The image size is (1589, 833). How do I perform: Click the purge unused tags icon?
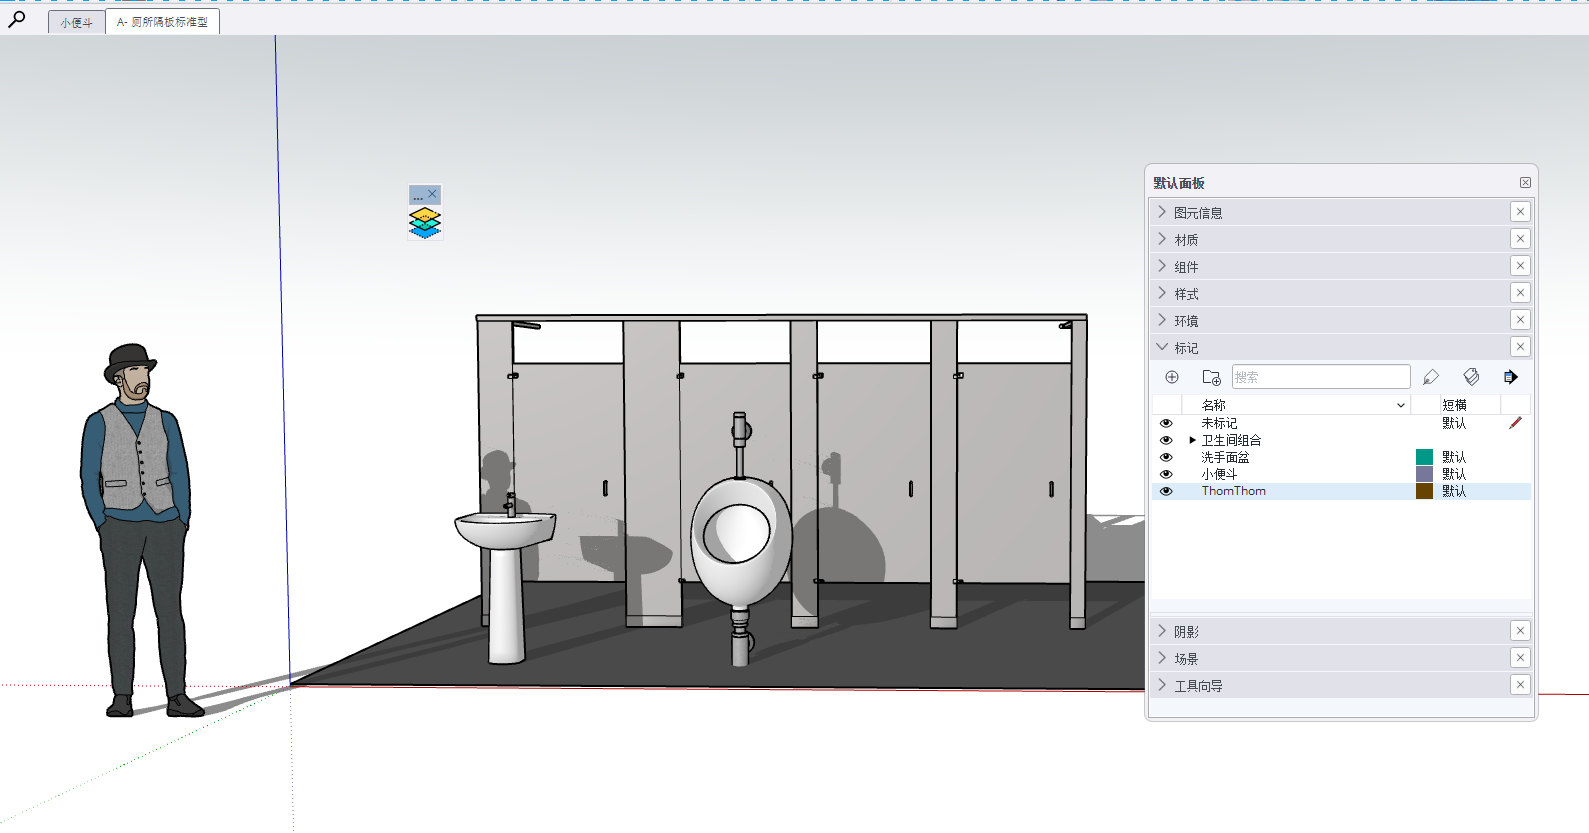[1471, 377]
